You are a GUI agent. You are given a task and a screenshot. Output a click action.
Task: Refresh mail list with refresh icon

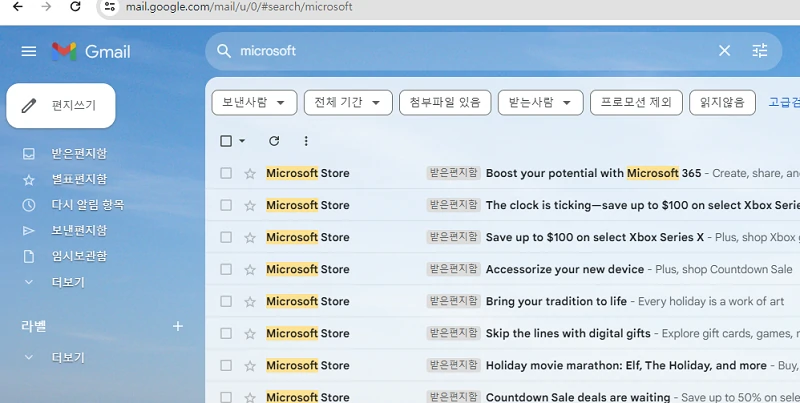coord(274,141)
